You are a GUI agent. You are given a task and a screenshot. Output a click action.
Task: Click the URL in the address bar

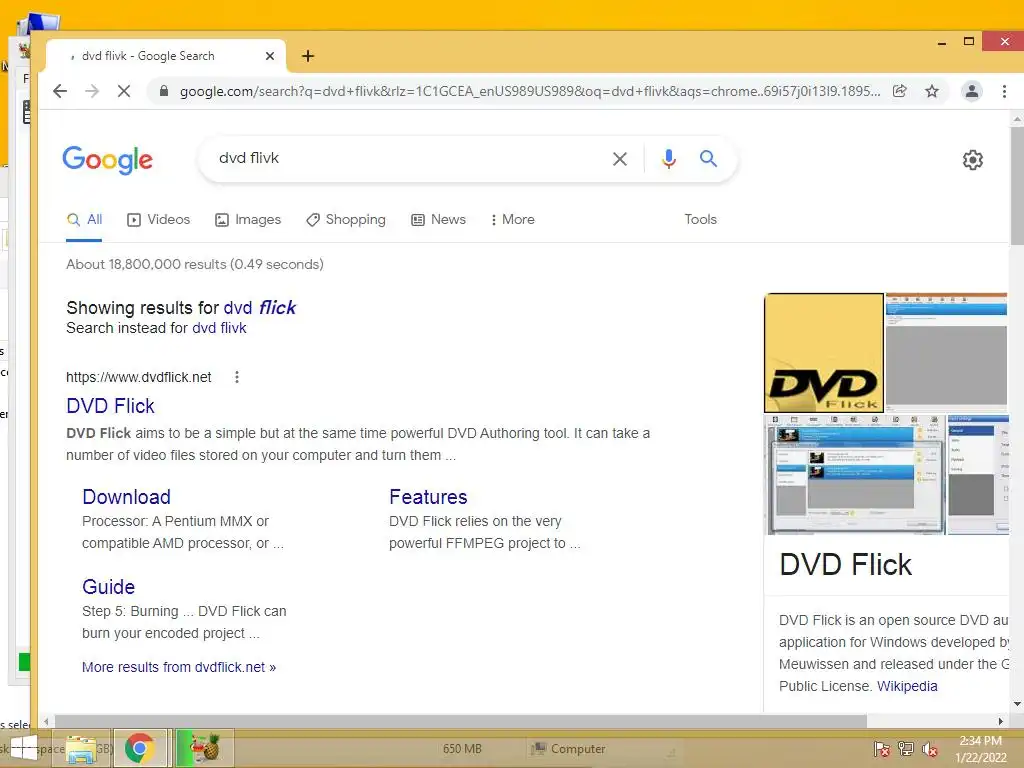point(530,91)
